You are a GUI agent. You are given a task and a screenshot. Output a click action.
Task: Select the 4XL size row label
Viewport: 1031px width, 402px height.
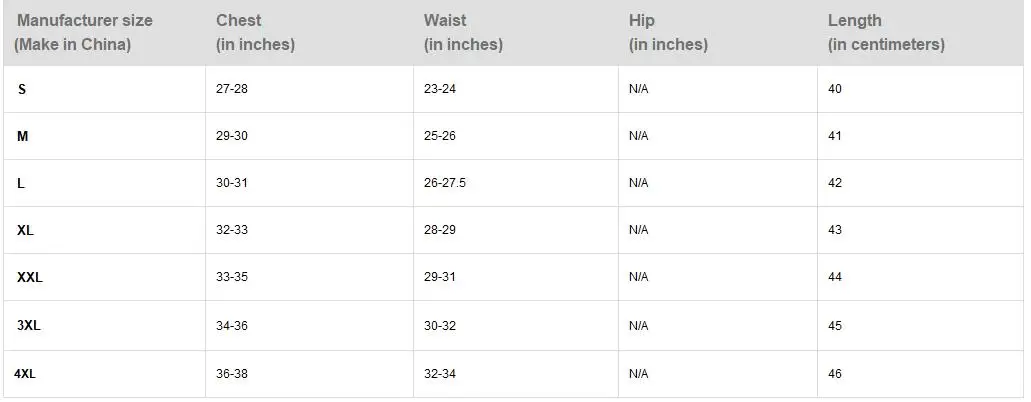[x=25, y=374]
